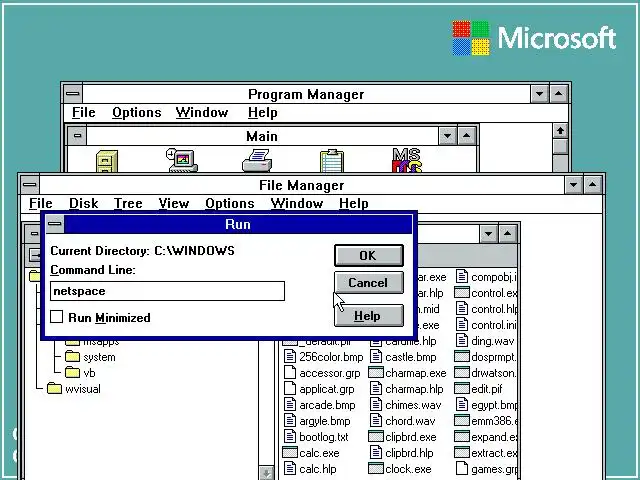Select the control.hlp document icon
Image resolution: width=640 pixels, height=480 pixels.
(x=462, y=309)
